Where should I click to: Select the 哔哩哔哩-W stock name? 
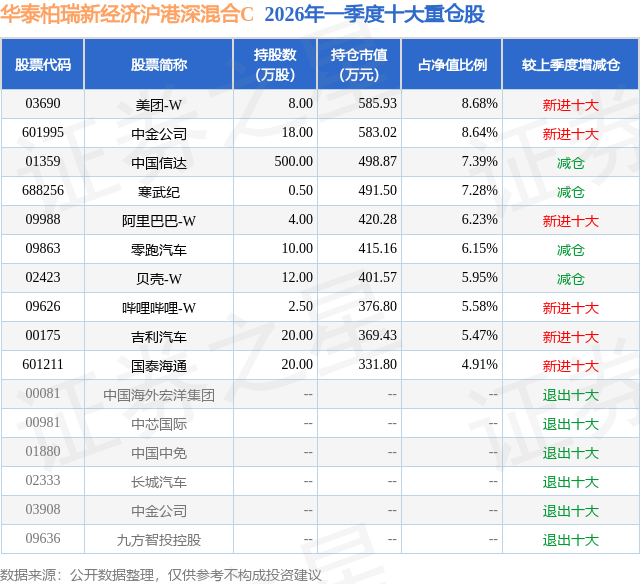159,308
